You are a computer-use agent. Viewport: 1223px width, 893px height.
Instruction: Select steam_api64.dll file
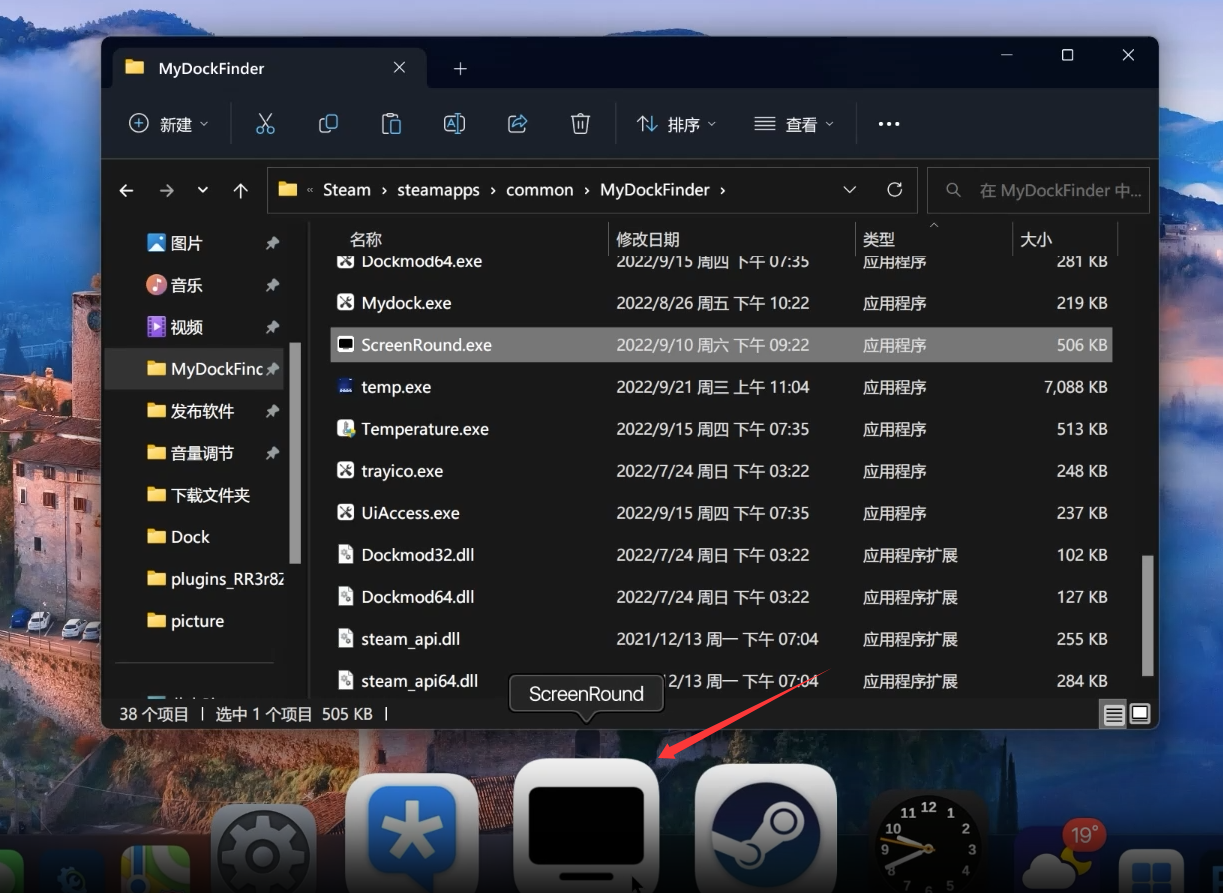[x=420, y=681]
